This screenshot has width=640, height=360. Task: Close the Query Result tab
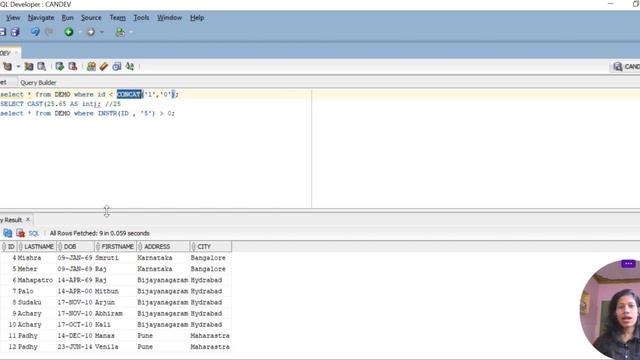(x=28, y=220)
